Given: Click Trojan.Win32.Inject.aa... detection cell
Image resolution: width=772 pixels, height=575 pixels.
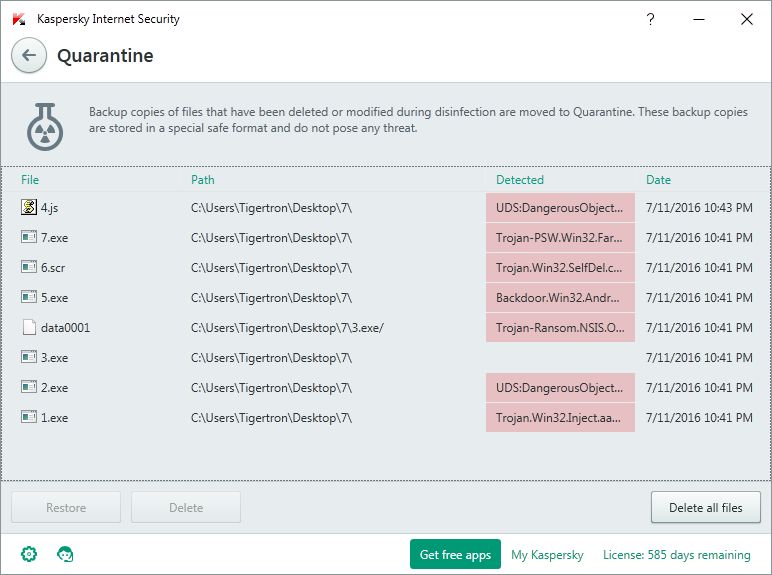Looking at the screenshot, I should pos(560,418).
